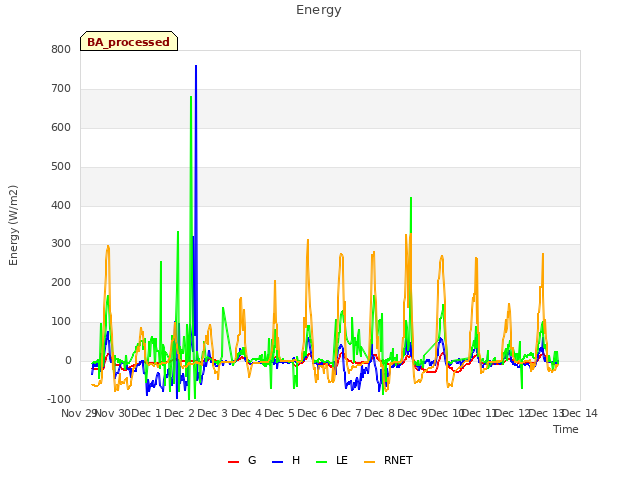Click the 500 y-axis tick label
640x480 pixels.
(x=61, y=167)
